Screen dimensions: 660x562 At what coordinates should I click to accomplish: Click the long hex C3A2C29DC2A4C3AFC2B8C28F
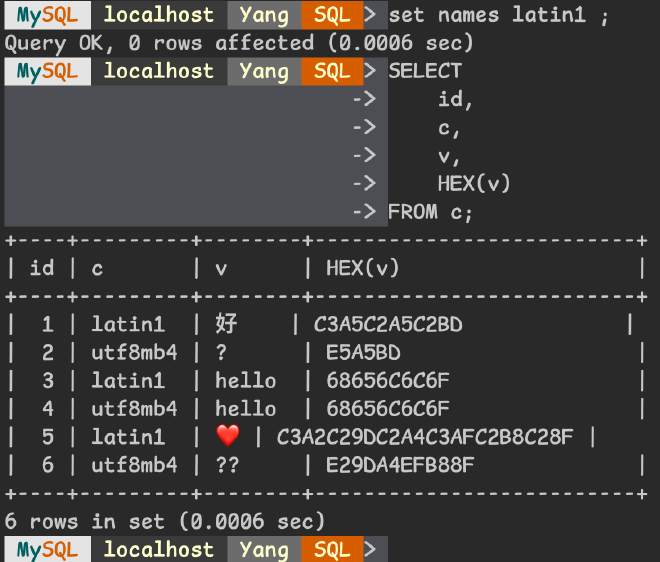(x=425, y=437)
